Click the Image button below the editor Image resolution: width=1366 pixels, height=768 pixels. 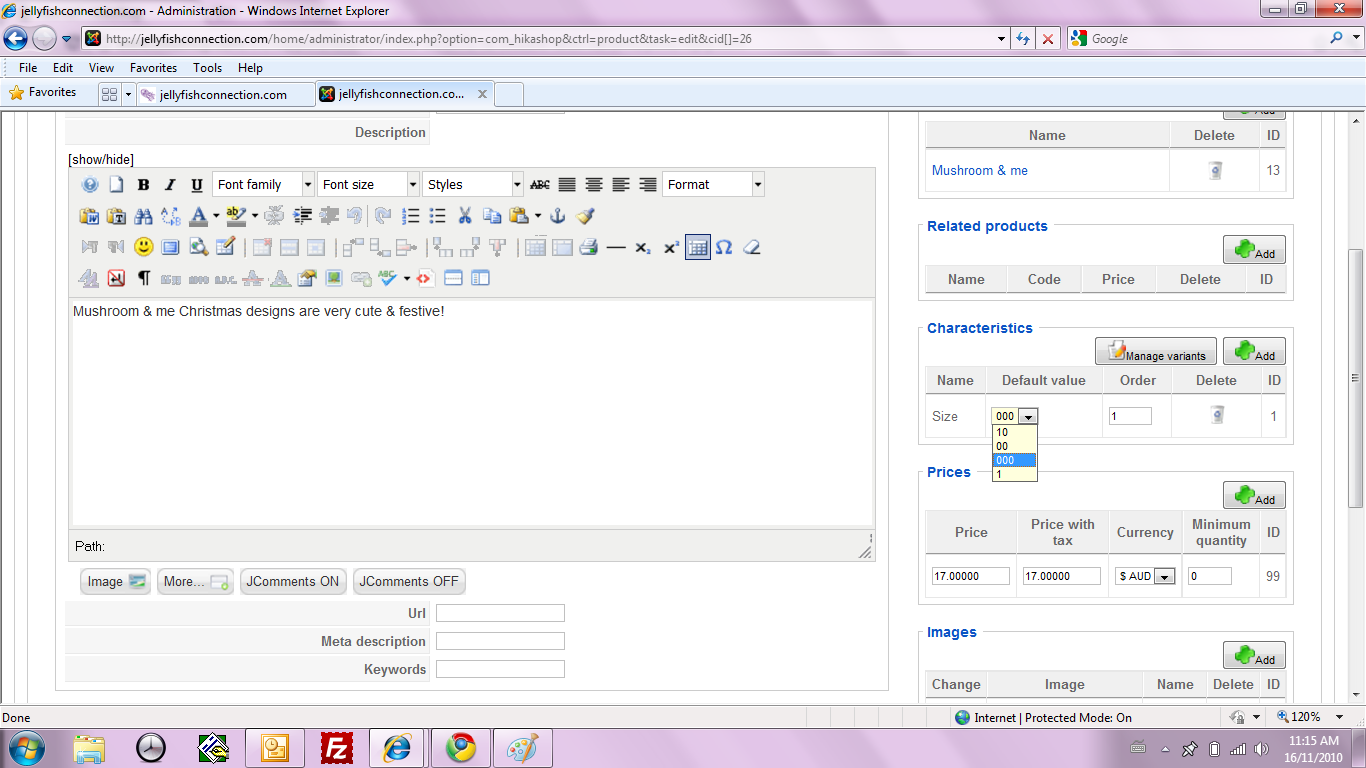click(116, 581)
